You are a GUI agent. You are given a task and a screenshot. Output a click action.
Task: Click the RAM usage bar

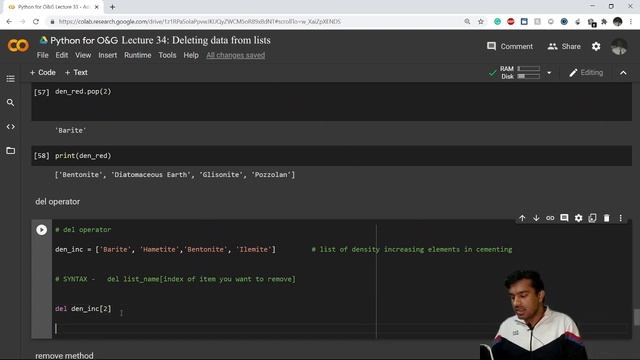[x=529, y=69]
